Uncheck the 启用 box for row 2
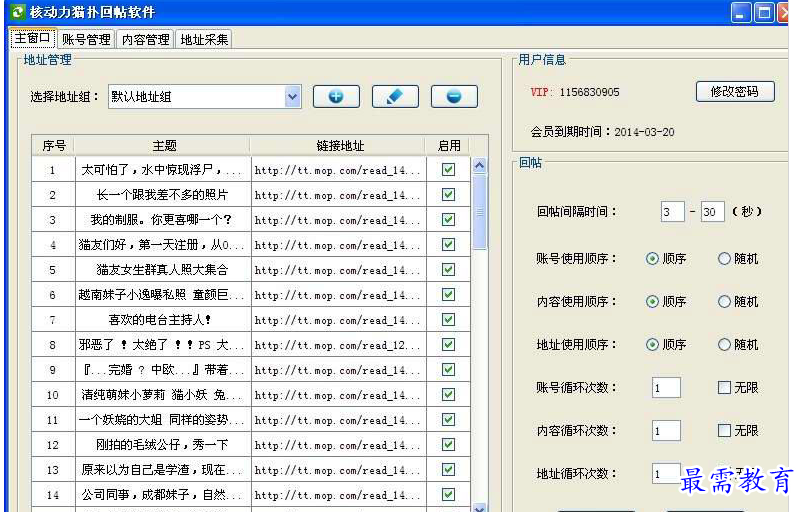This screenshot has width=802, height=512. coord(449,194)
